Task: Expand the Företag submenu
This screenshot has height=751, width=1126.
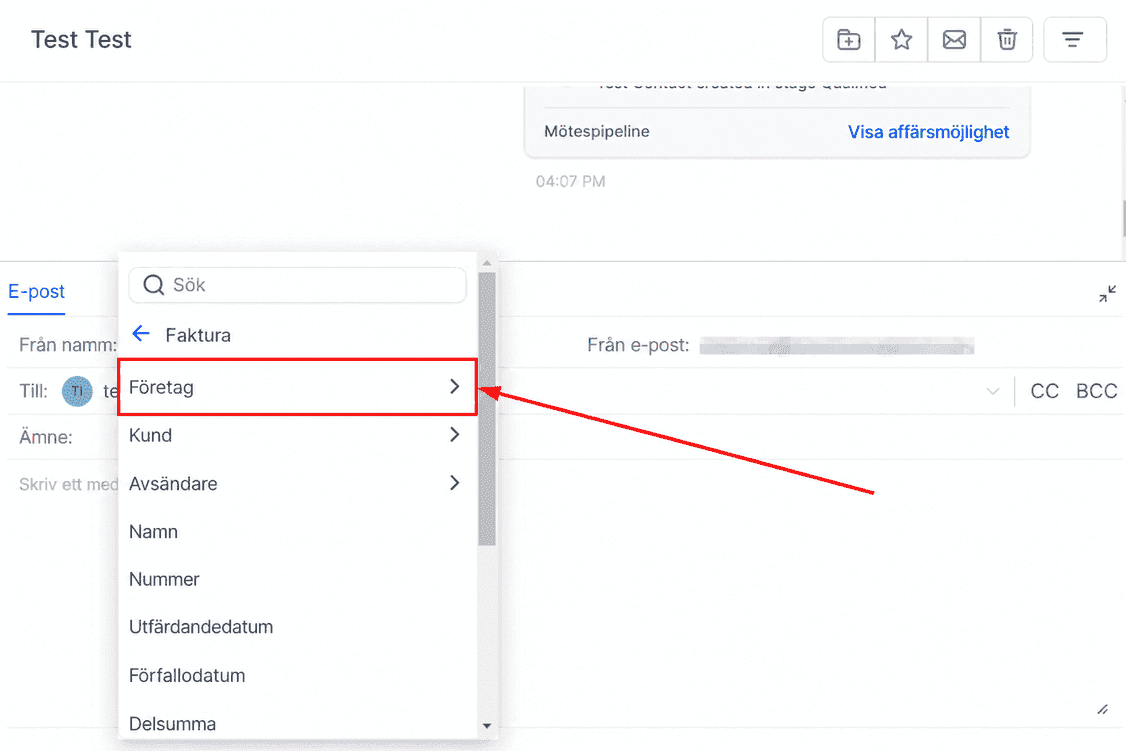Action: point(297,387)
